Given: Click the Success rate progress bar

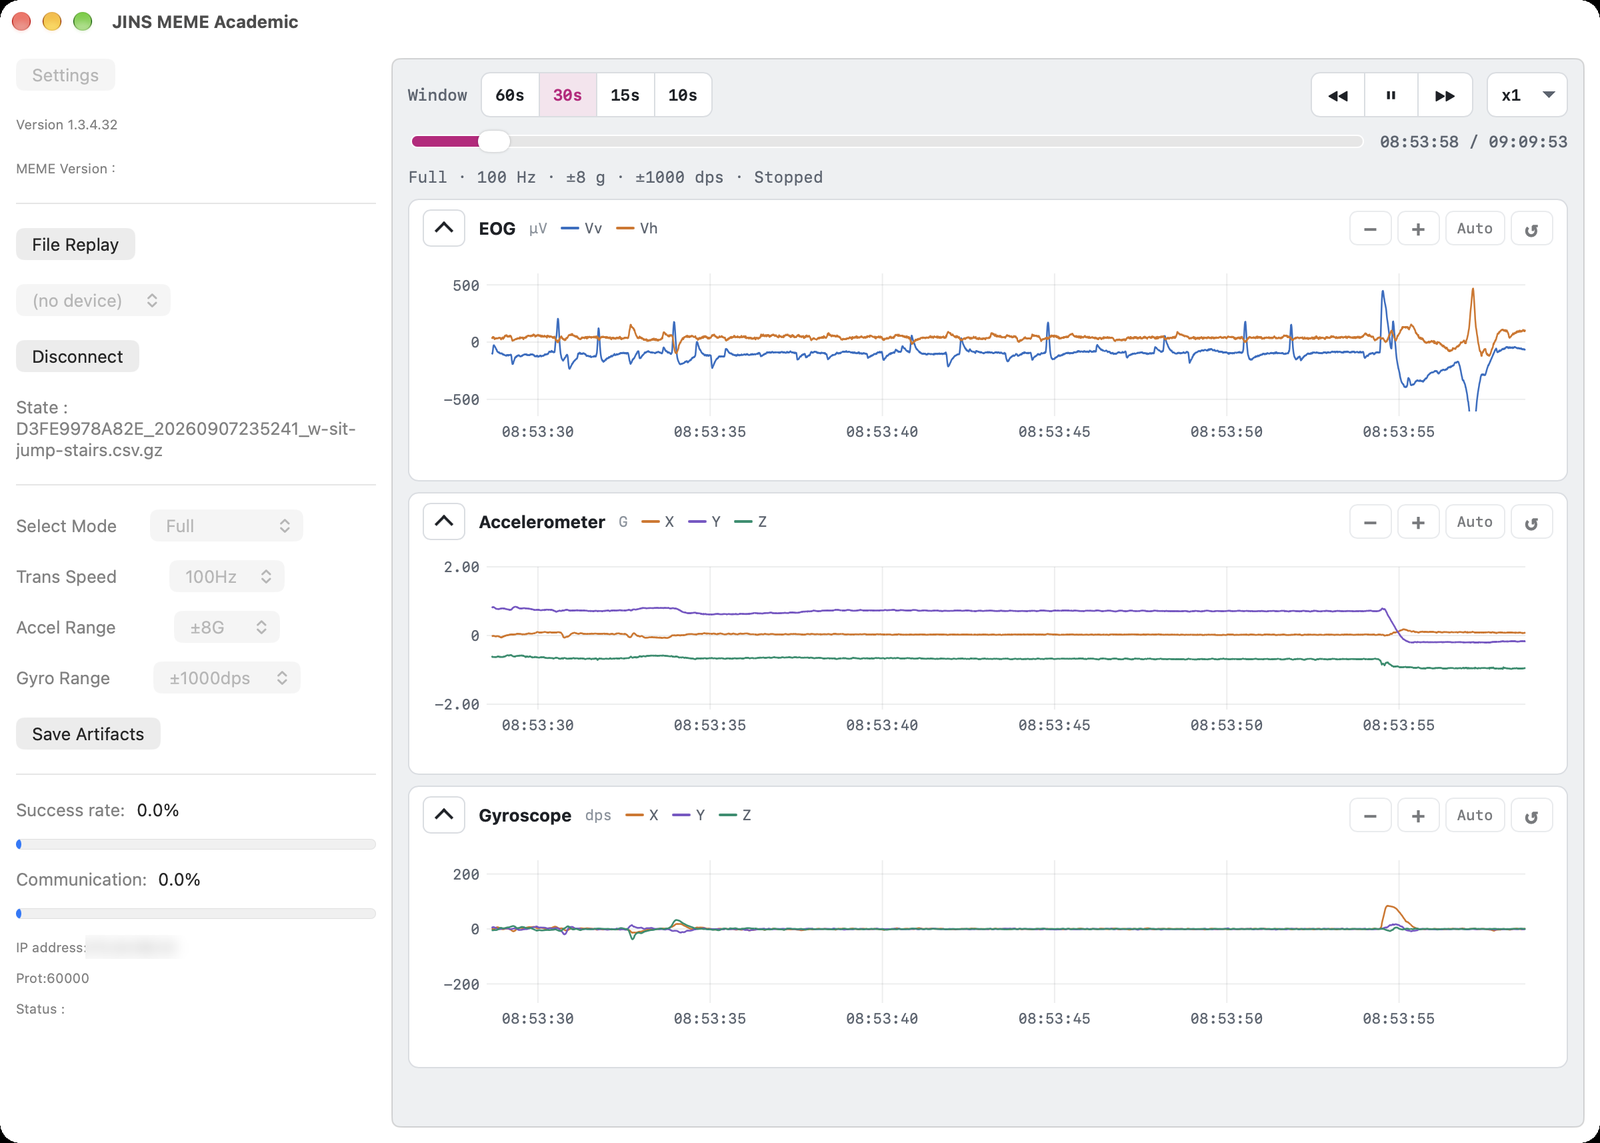Looking at the screenshot, I should (196, 844).
